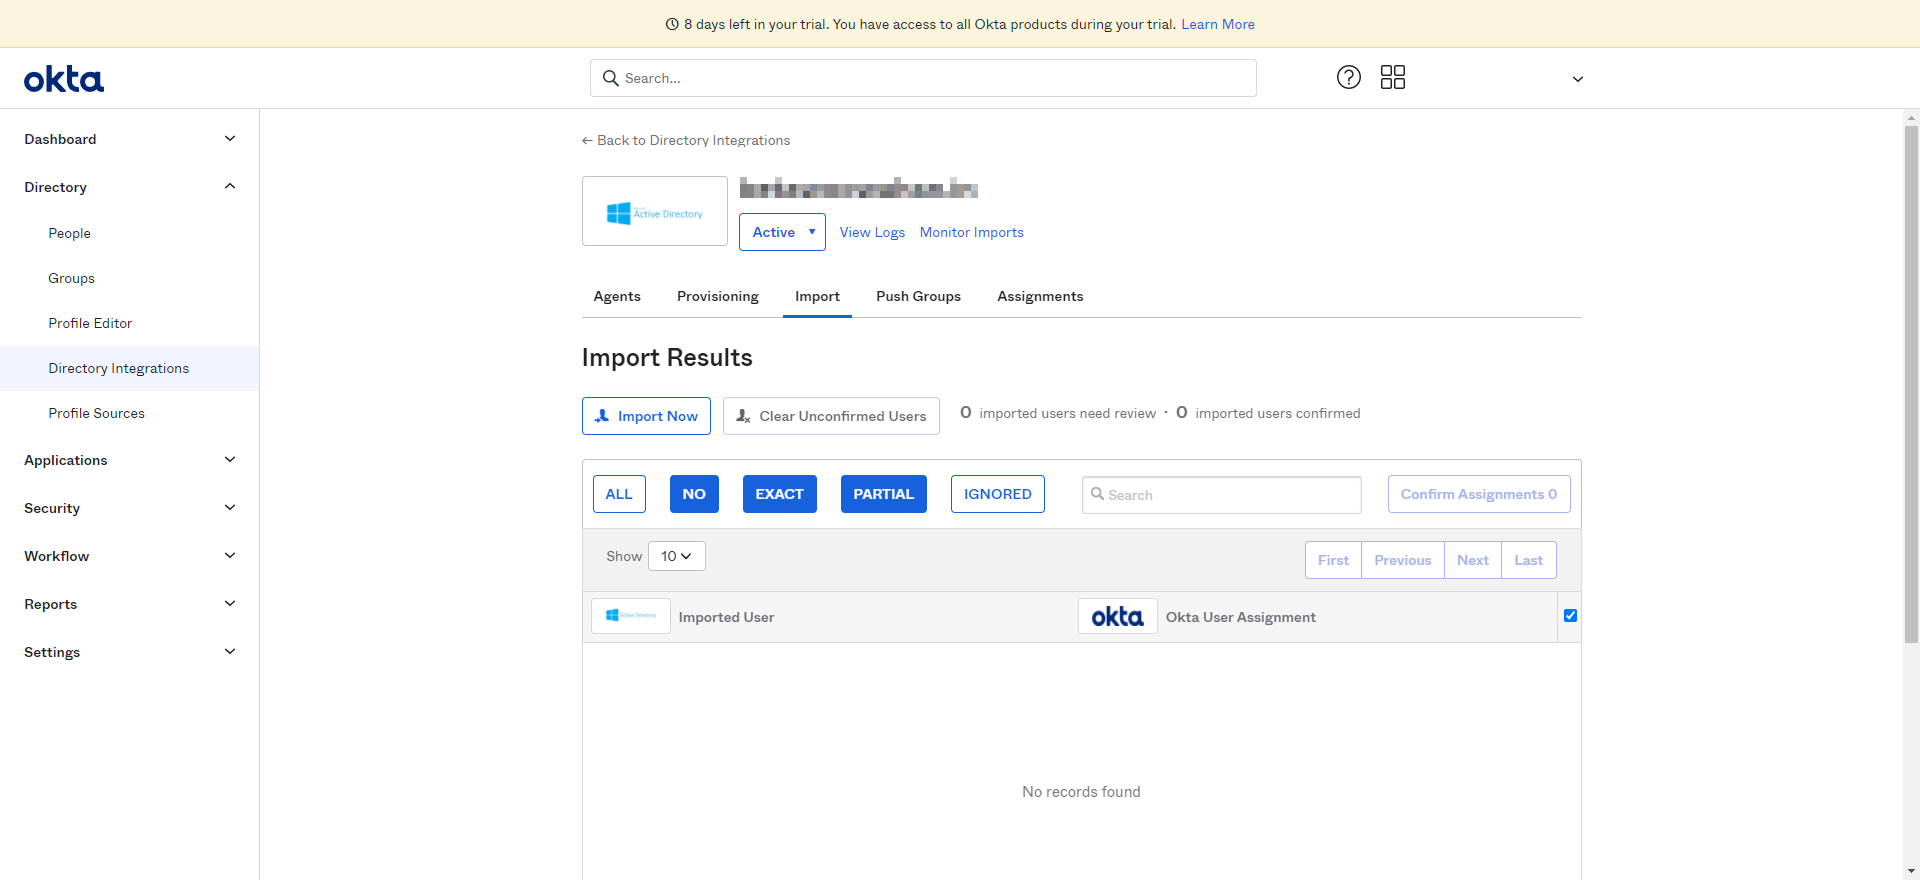Open the Active status dropdown

click(x=782, y=232)
